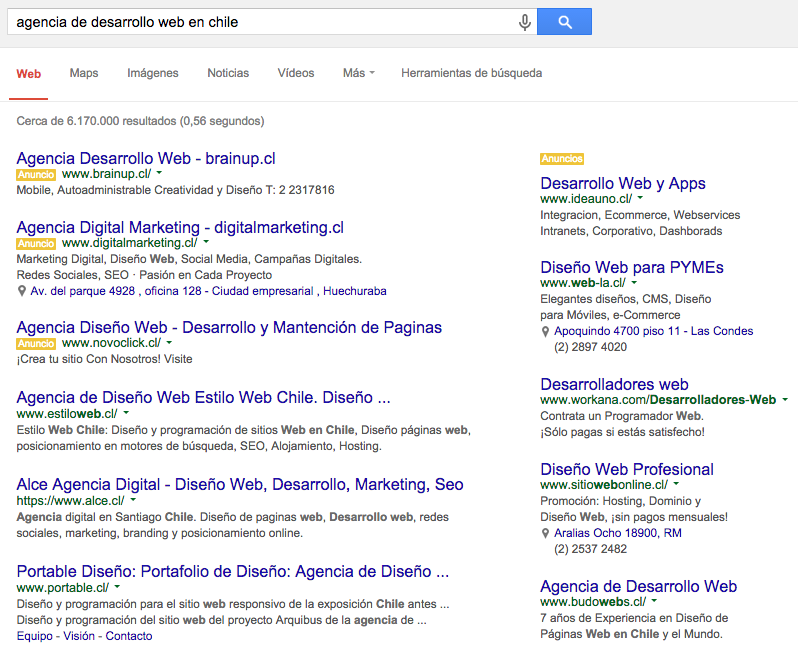Screen dimensions: 798x655
Task: Expand arrow next to www.sitiowebonline.cl/
Action: [676, 484]
